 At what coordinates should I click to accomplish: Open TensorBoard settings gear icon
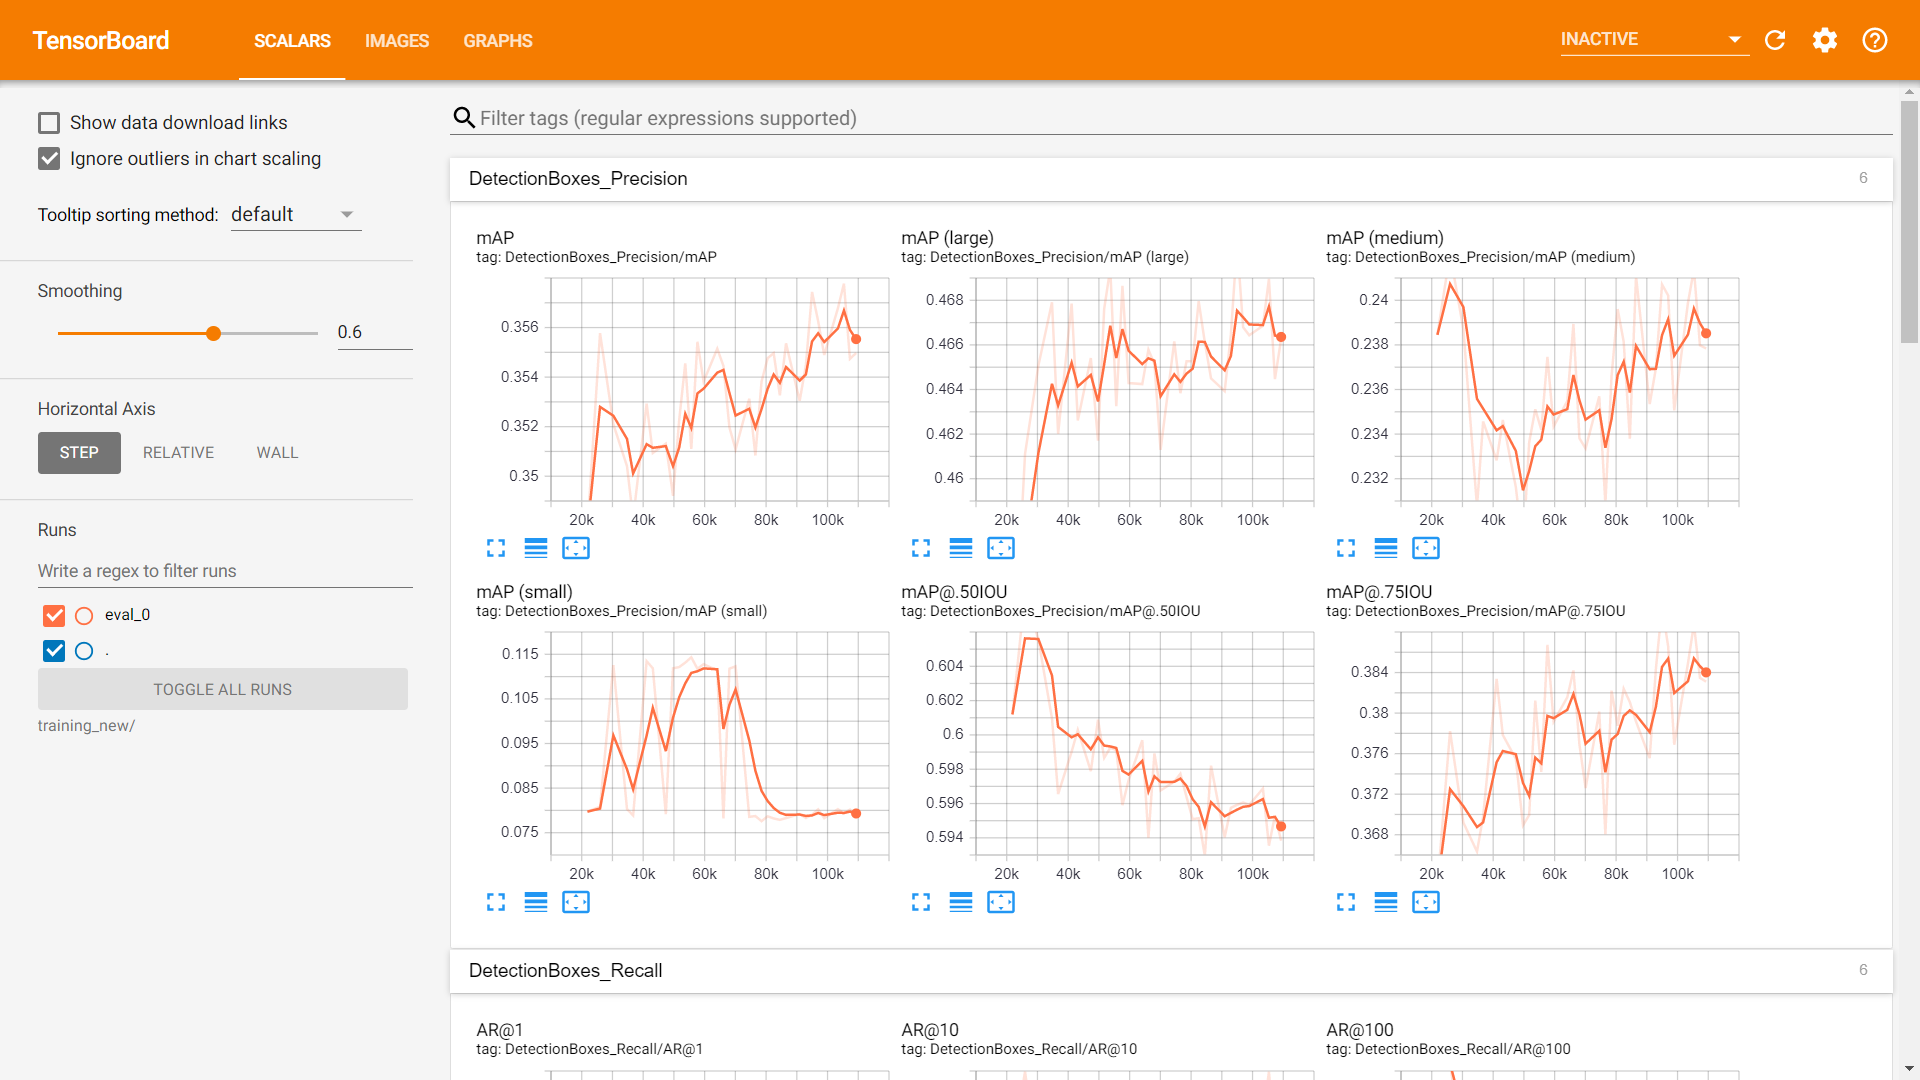tap(1825, 40)
